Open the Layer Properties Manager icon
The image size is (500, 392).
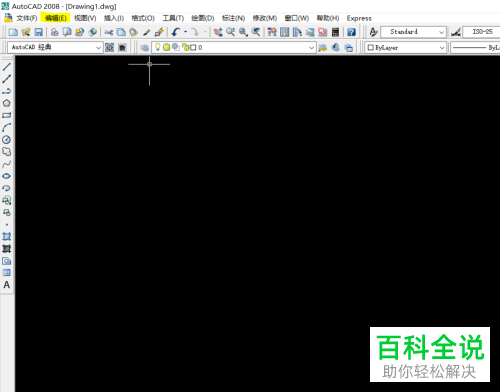[x=145, y=48]
